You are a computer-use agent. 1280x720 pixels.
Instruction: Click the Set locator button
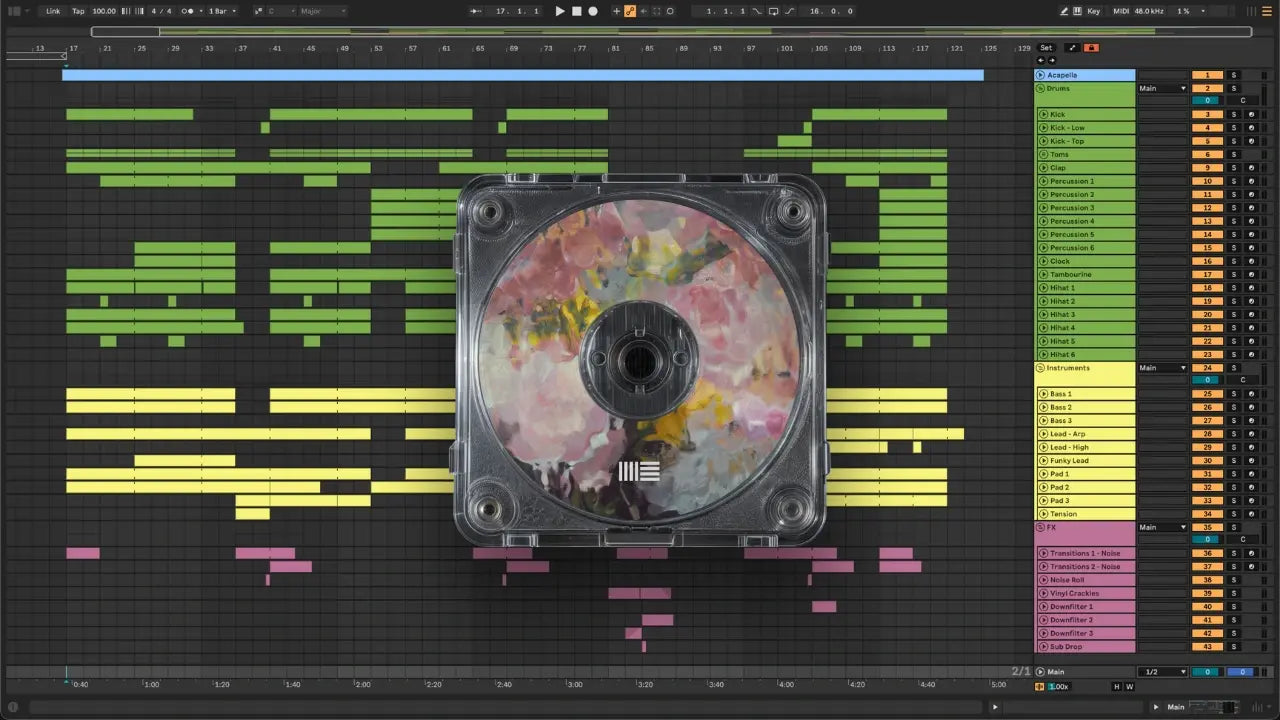(x=1046, y=48)
